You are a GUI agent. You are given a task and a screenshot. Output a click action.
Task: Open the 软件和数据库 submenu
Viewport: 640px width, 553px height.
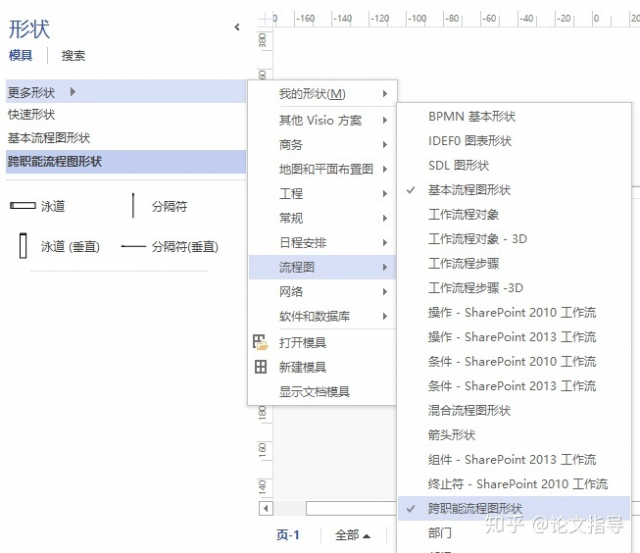322,316
